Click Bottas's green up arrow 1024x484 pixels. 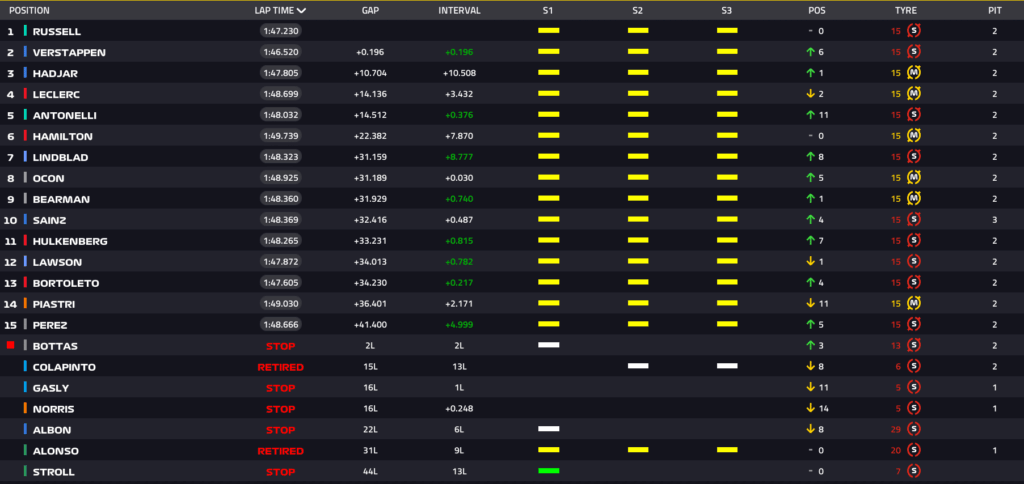pos(810,346)
